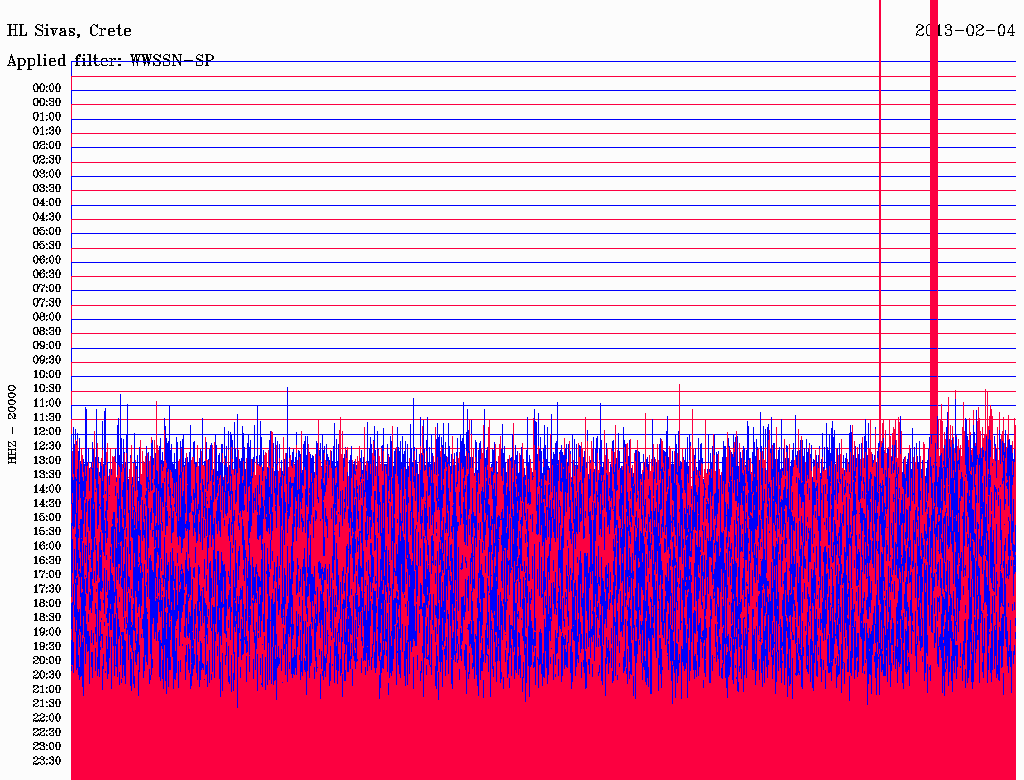This screenshot has width=1024, height=780.
Task: Click the 'Applied filter: WWSSN-SP' label
Action: click(x=110, y=61)
